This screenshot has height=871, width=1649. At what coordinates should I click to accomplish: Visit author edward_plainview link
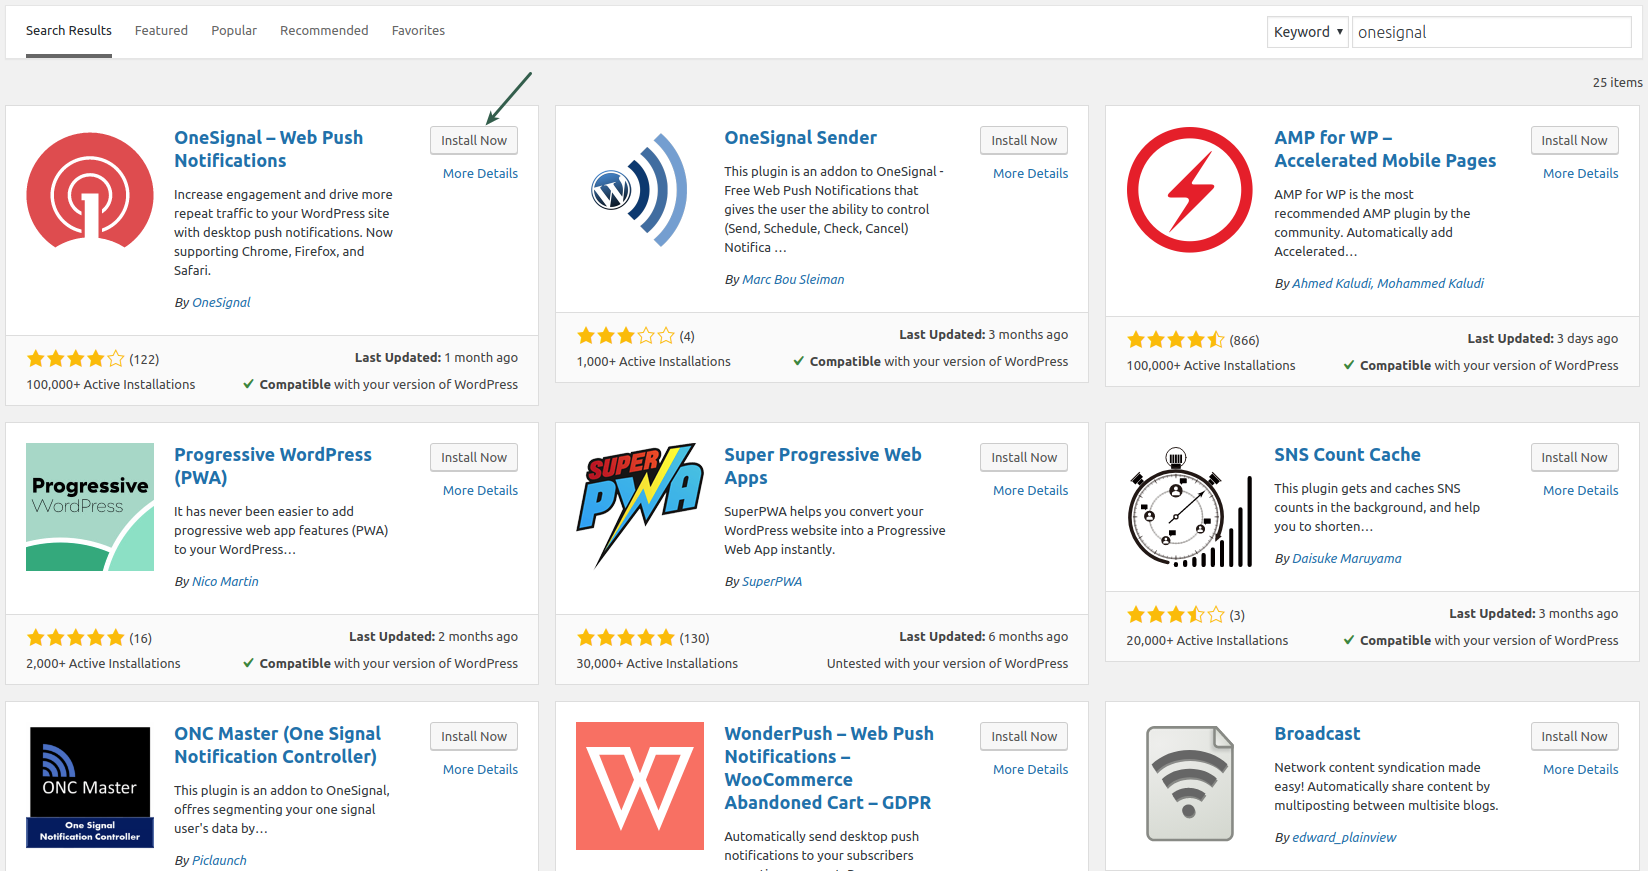click(x=1344, y=837)
